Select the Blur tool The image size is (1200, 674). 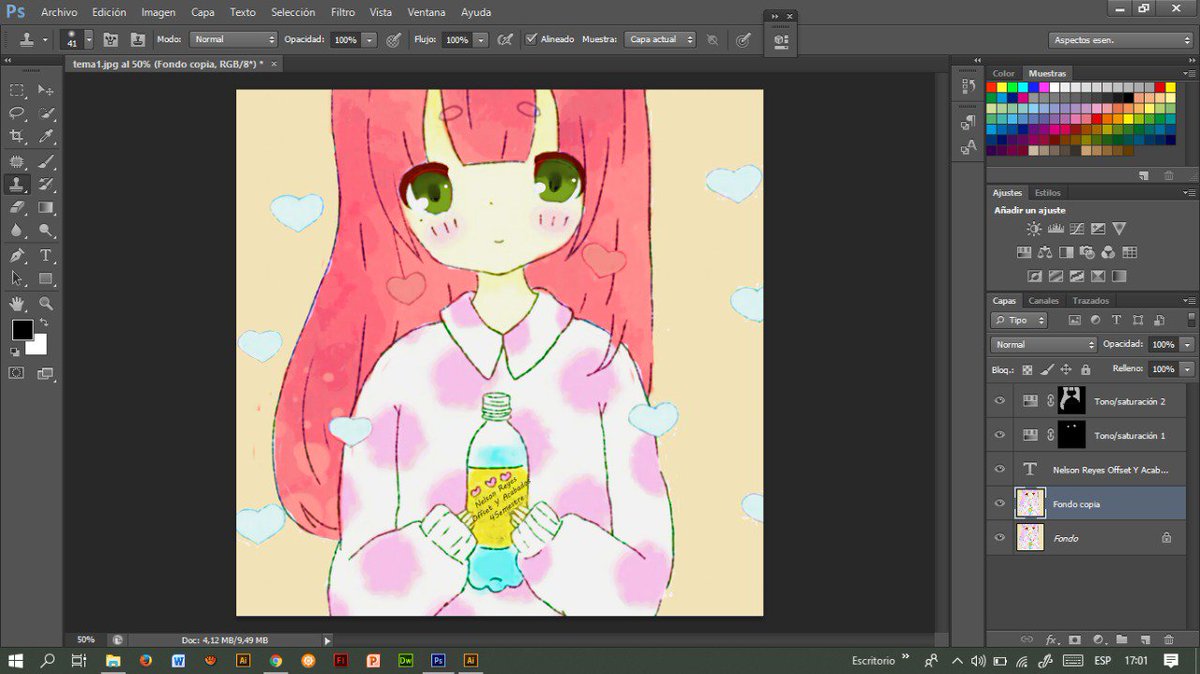17,231
